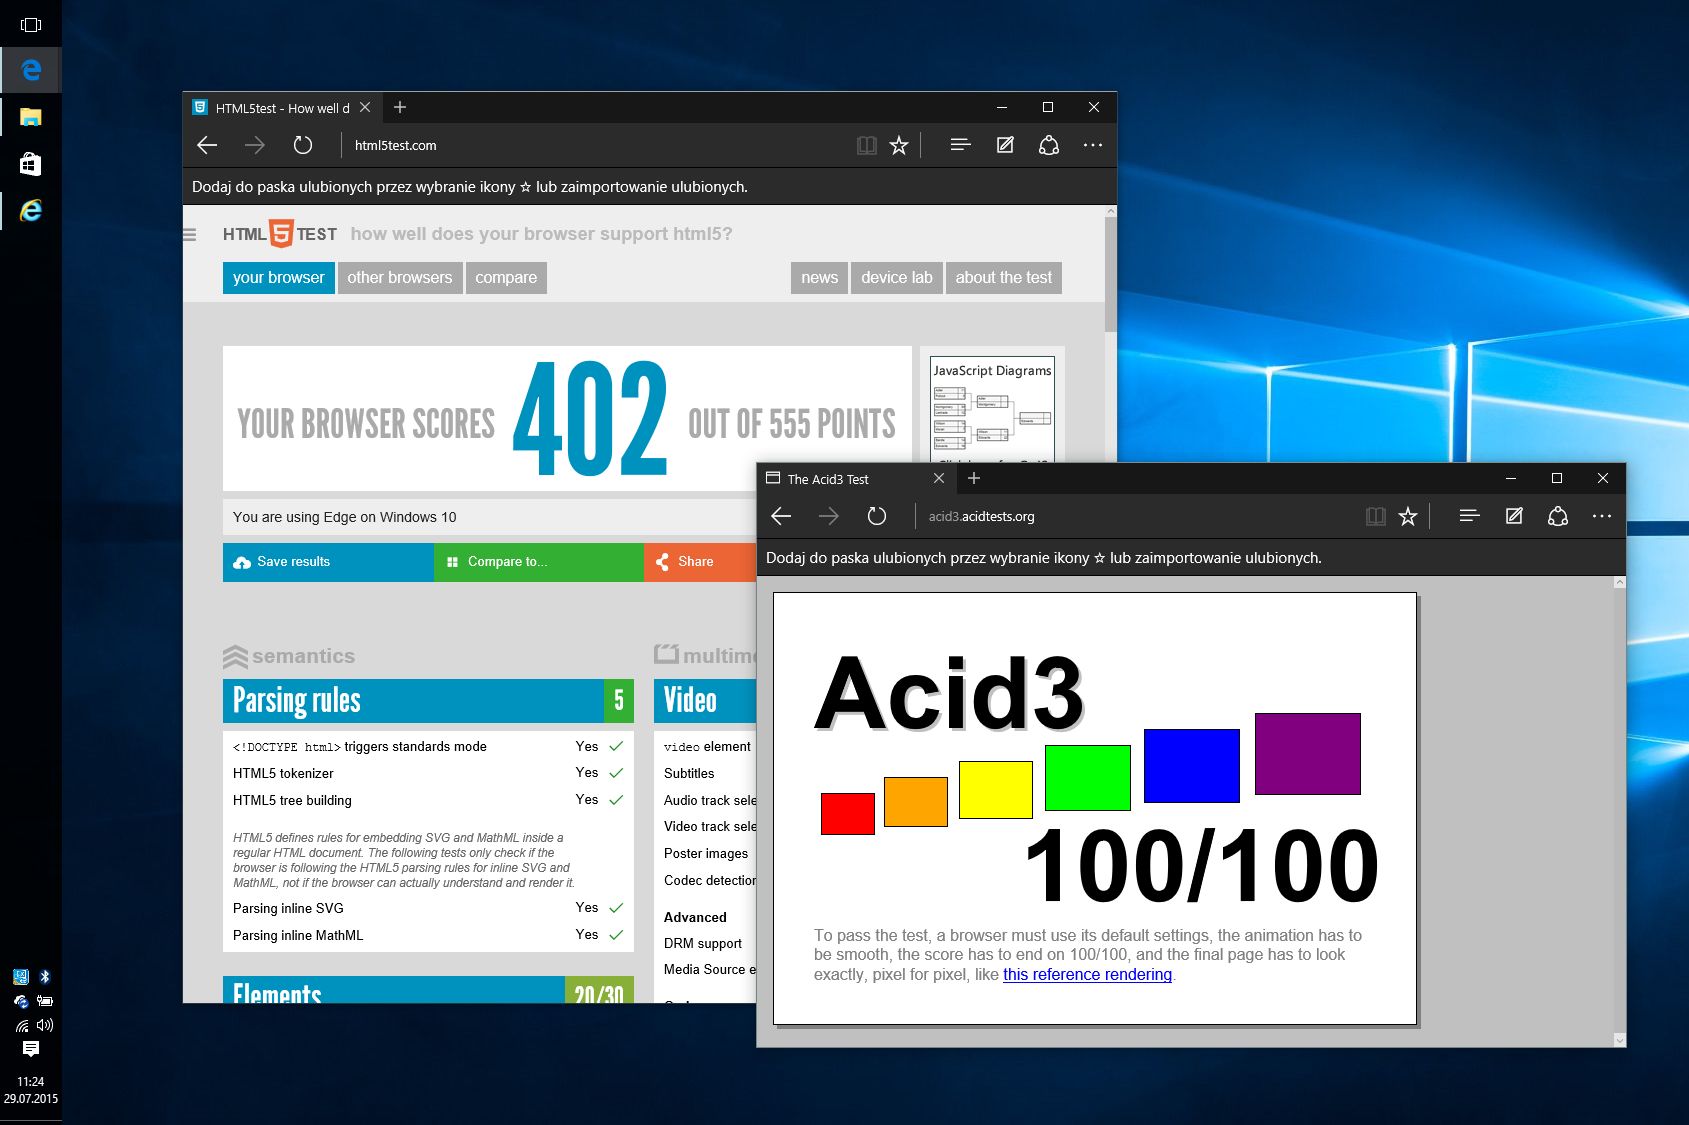Focus the acid3.acidtests.org address bar
The width and height of the screenshot is (1689, 1125).
(1138, 516)
